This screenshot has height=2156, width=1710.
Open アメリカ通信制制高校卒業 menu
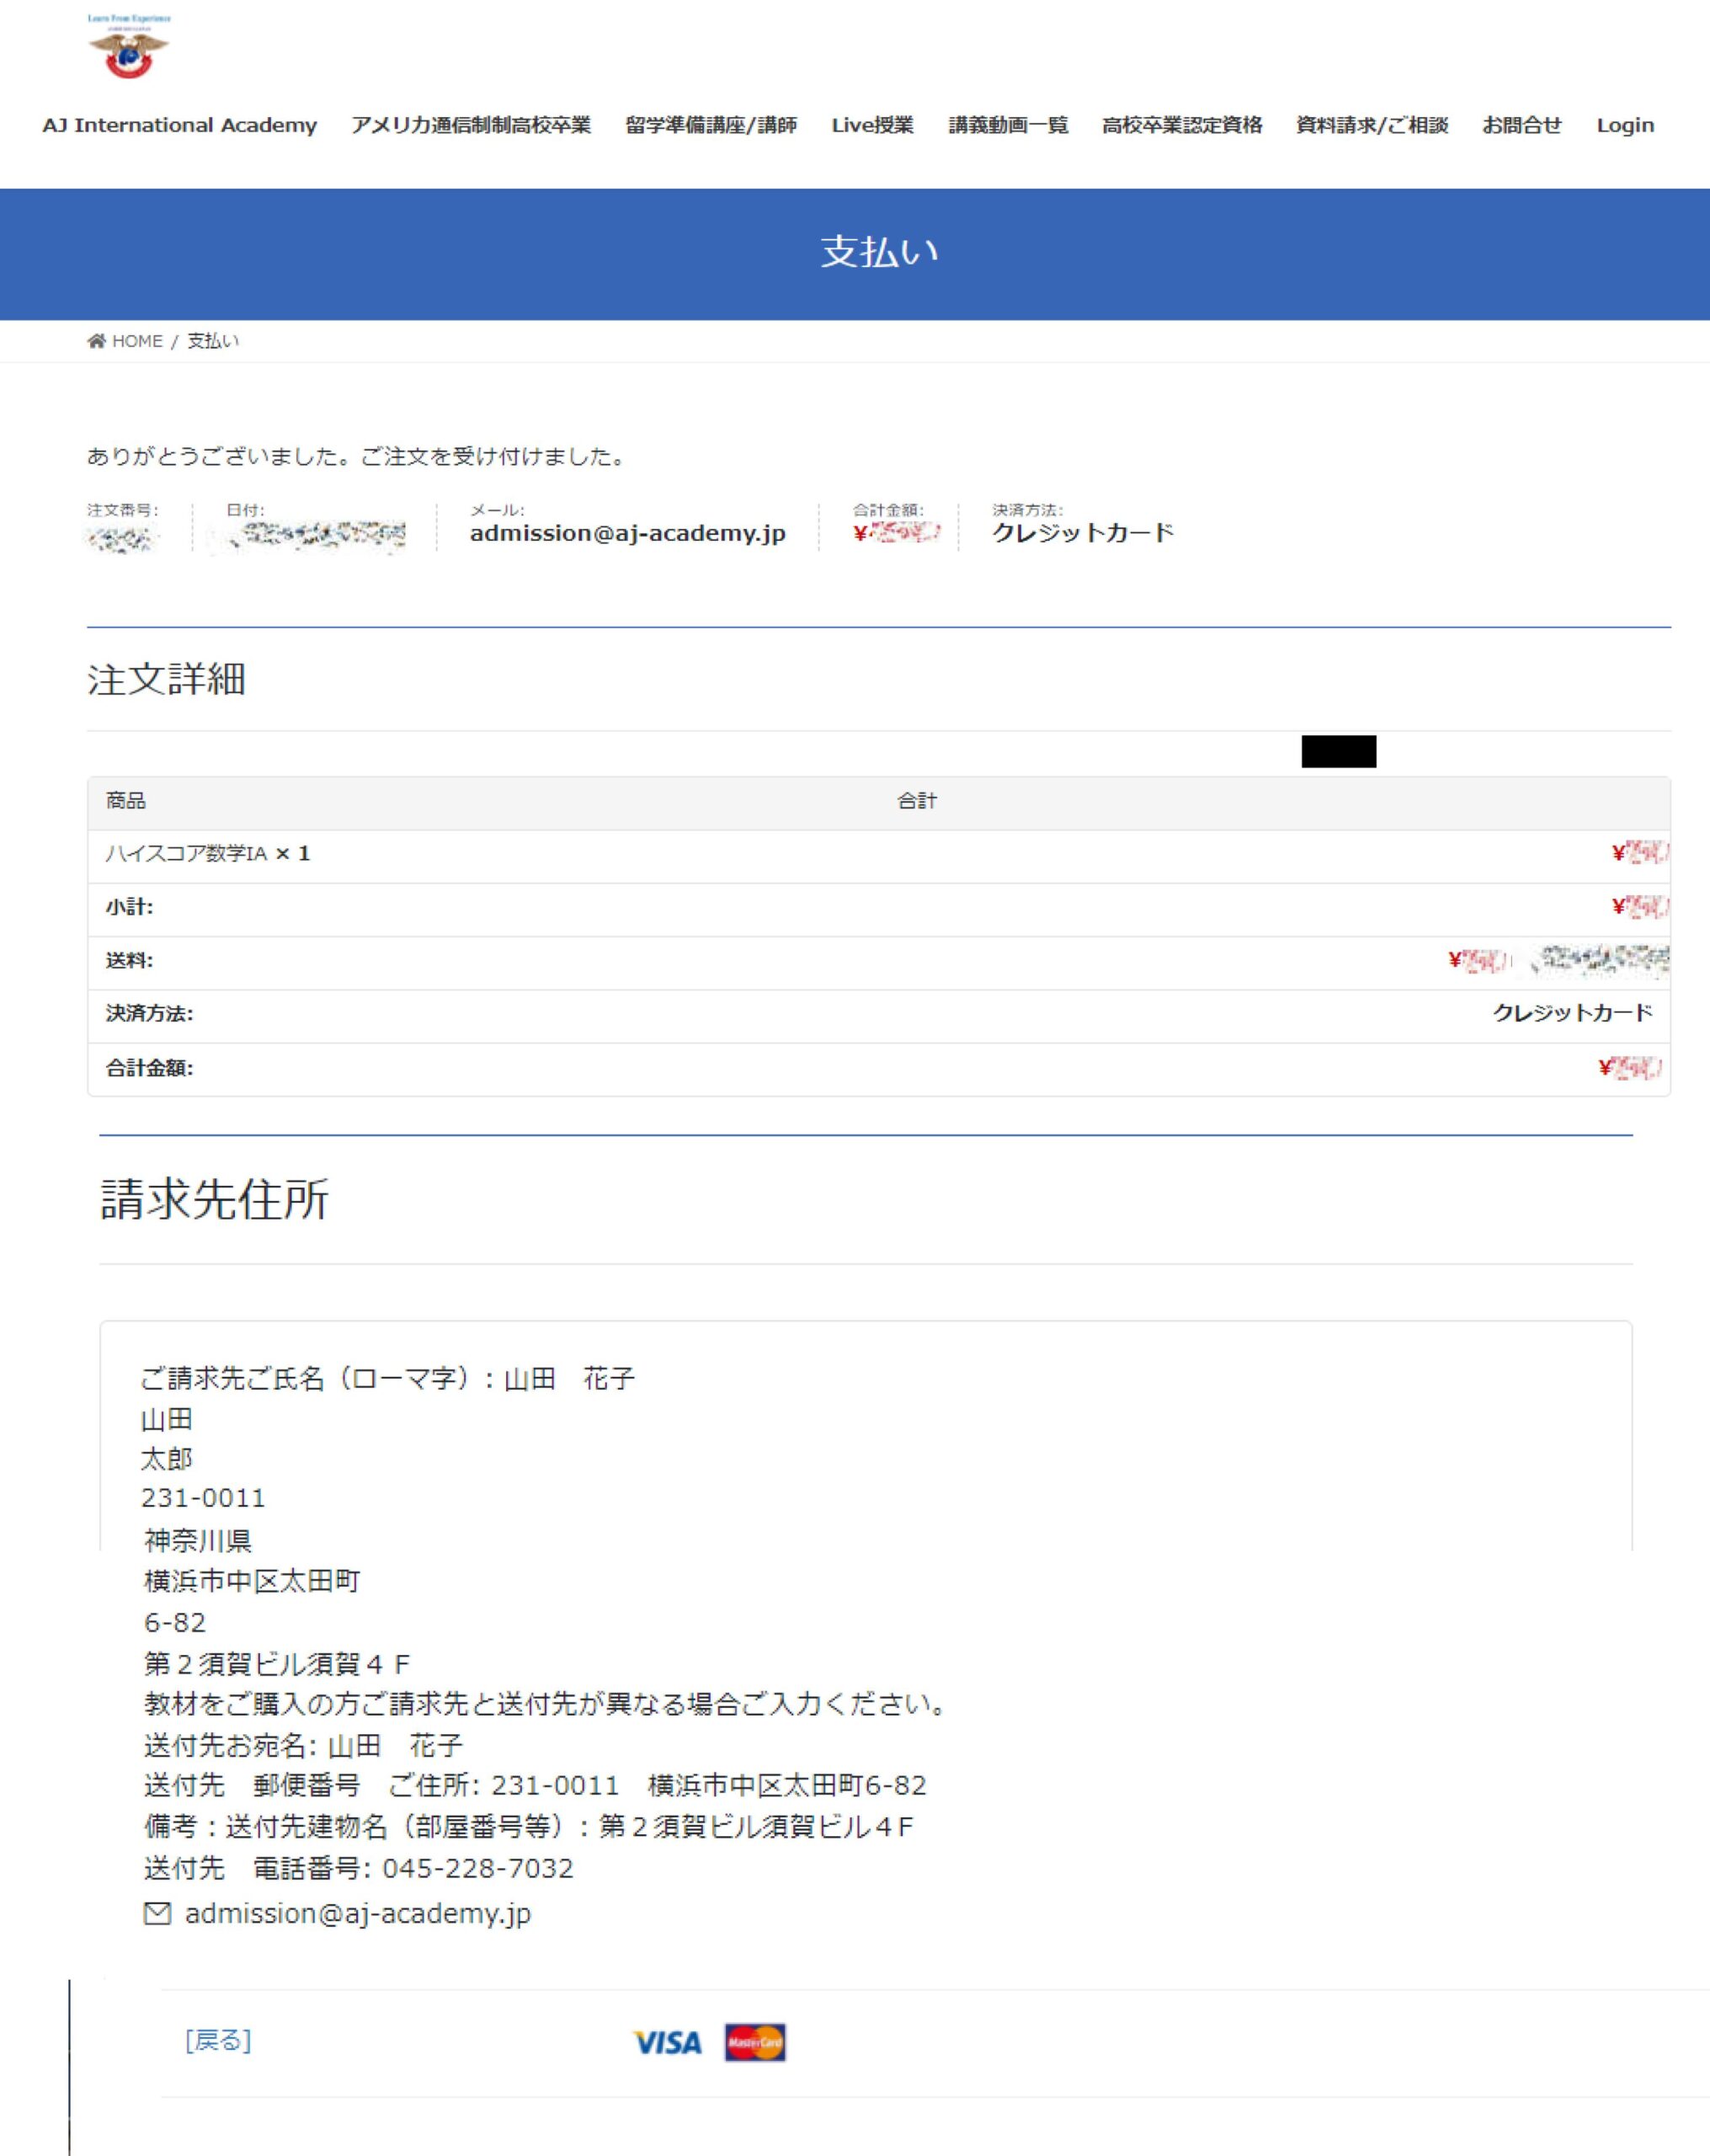470,125
